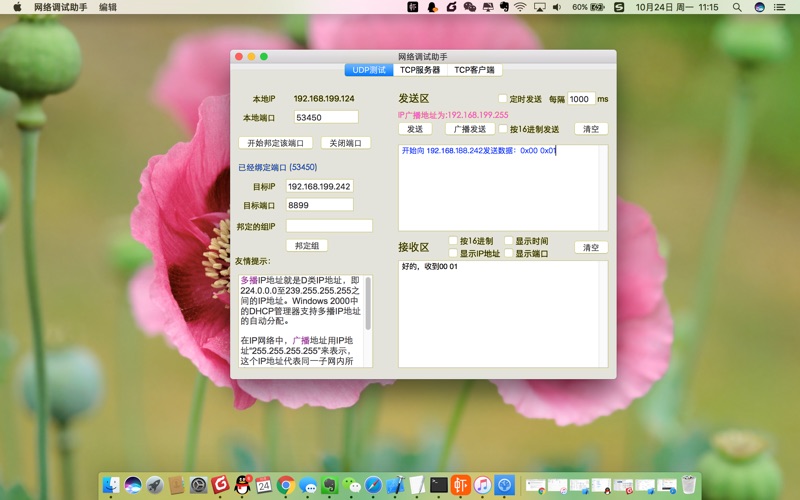The image size is (800, 500).
Task: Switch to the TCP服务器 tab
Action: (420, 70)
